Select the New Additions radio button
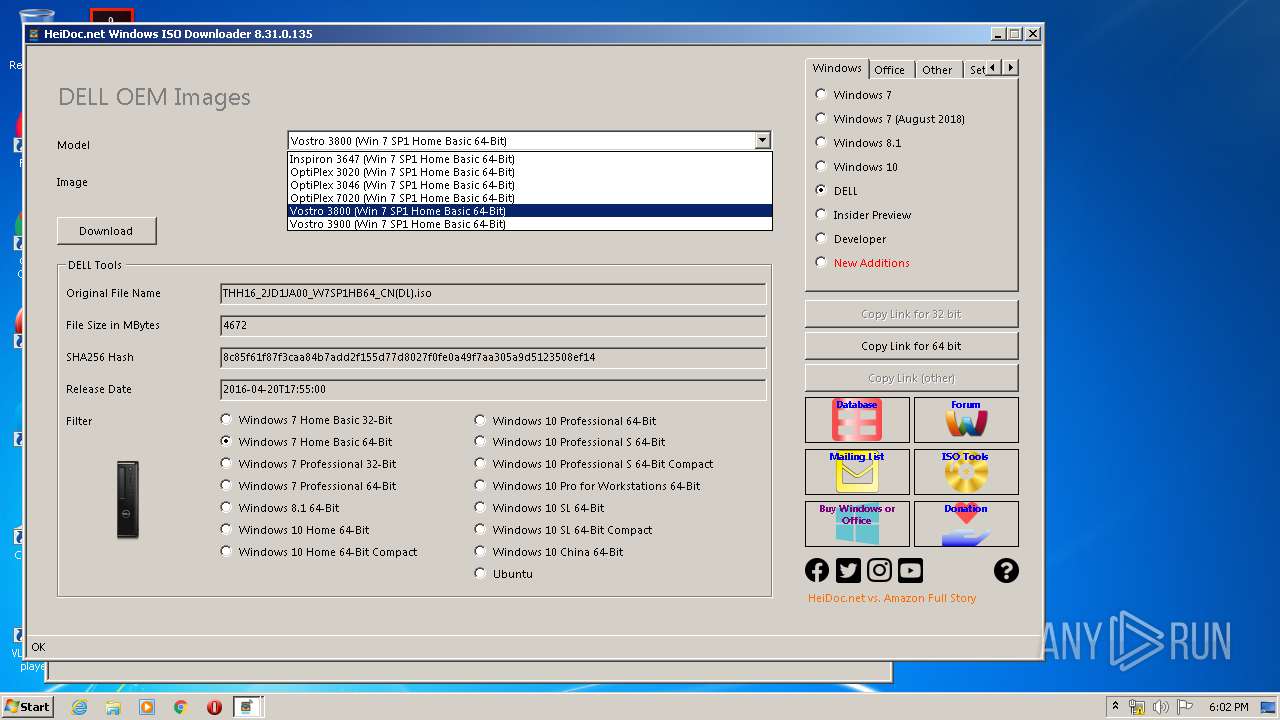Image resolution: width=1280 pixels, height=720 pixels. (x=821, y=262)
